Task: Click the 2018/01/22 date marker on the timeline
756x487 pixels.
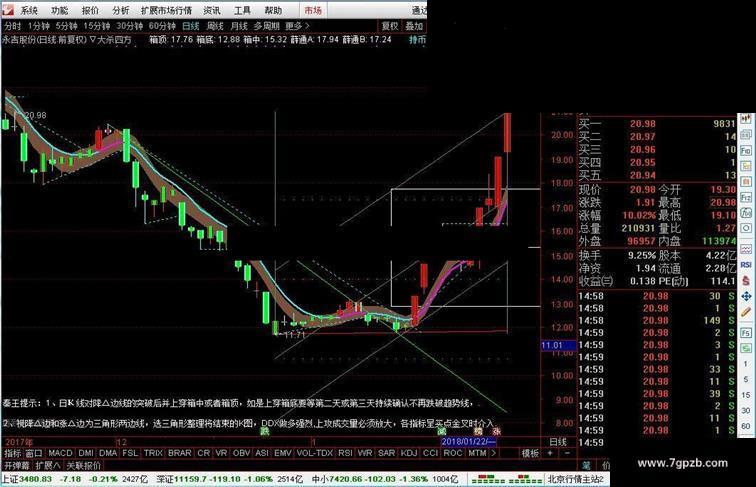Action: click(x=468, y=441)
